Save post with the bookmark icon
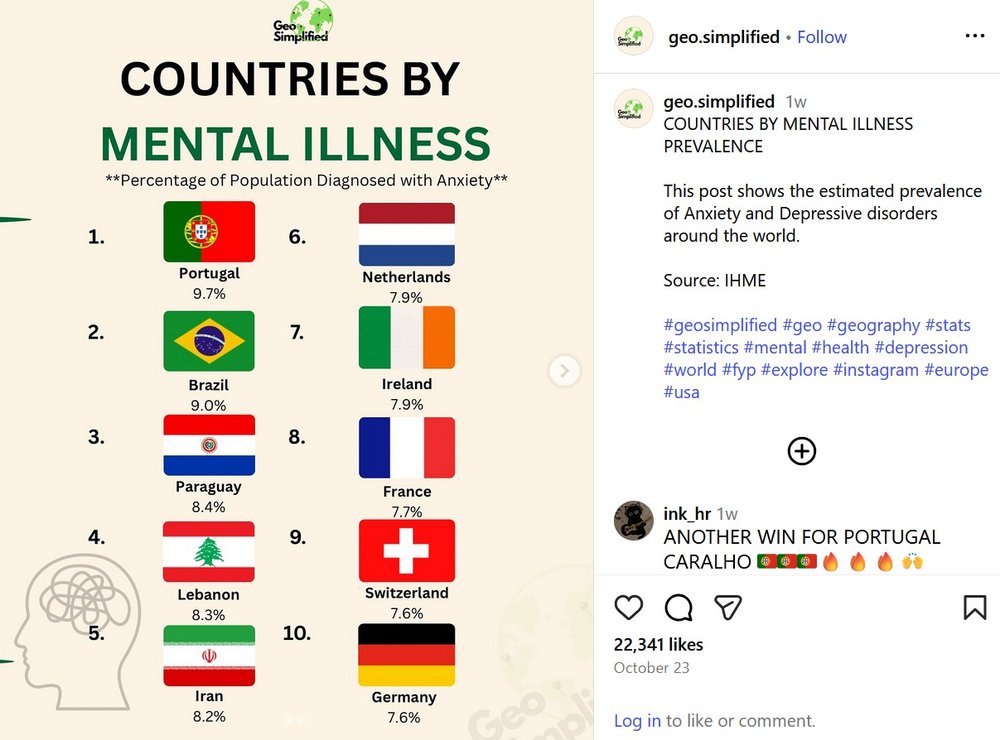The width and height of the screenshot is (1000, 740). point(974,607)
